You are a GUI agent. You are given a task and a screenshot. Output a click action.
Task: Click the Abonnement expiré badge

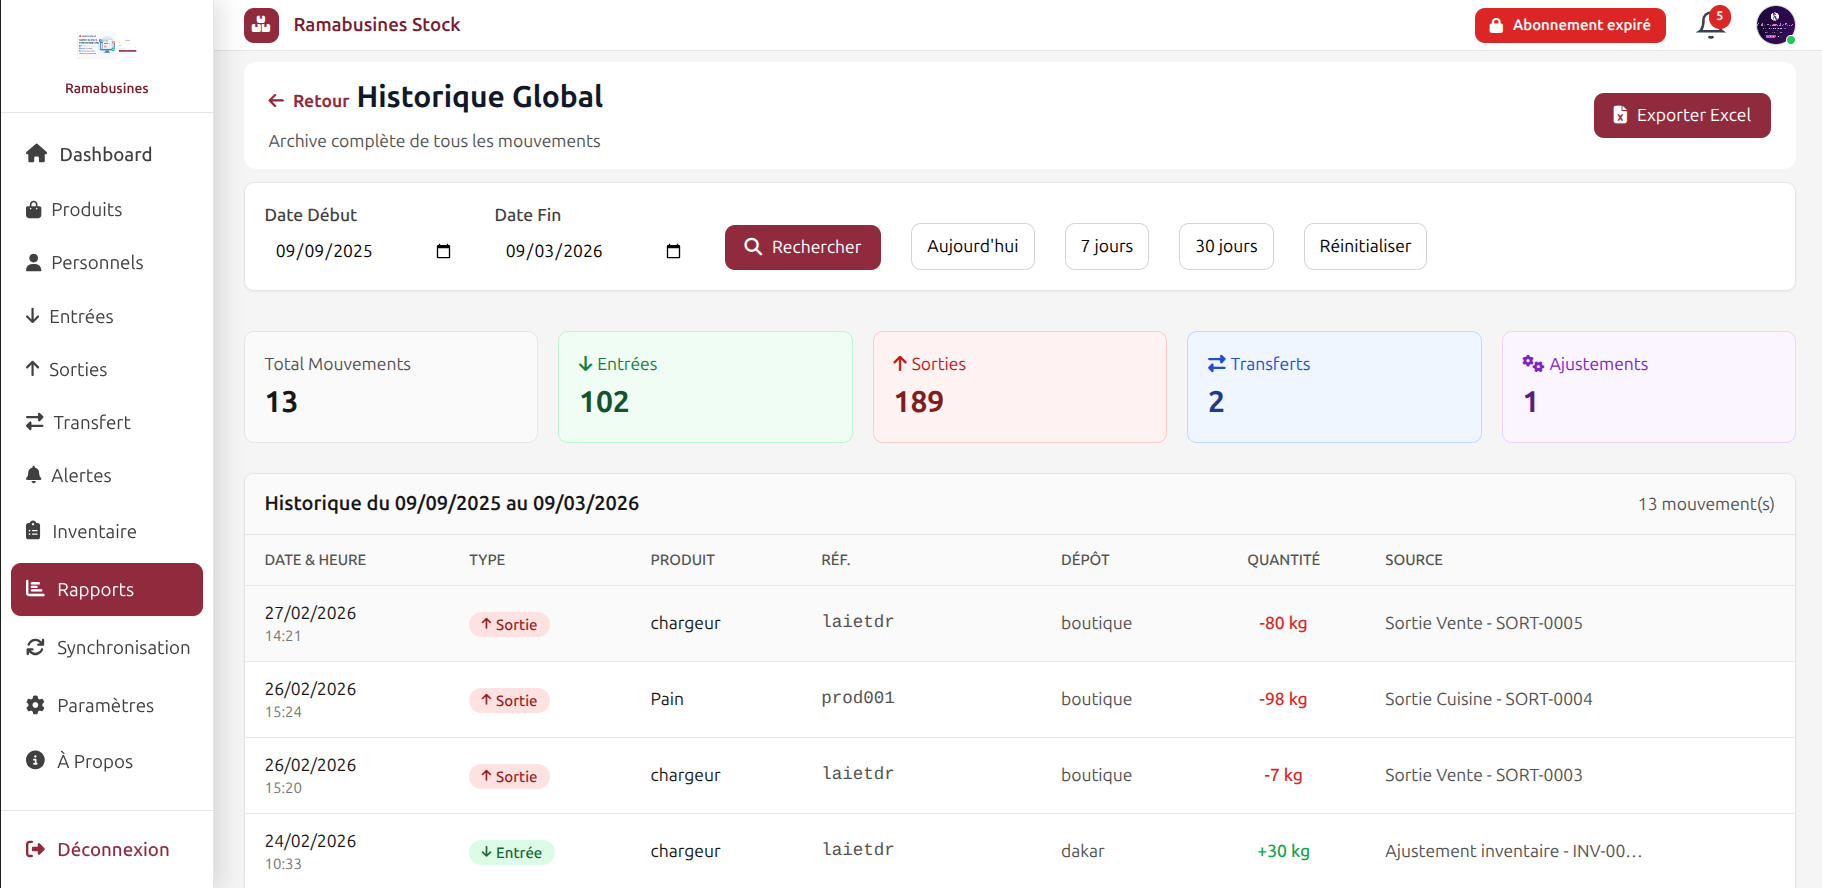tap(1569, 25)
